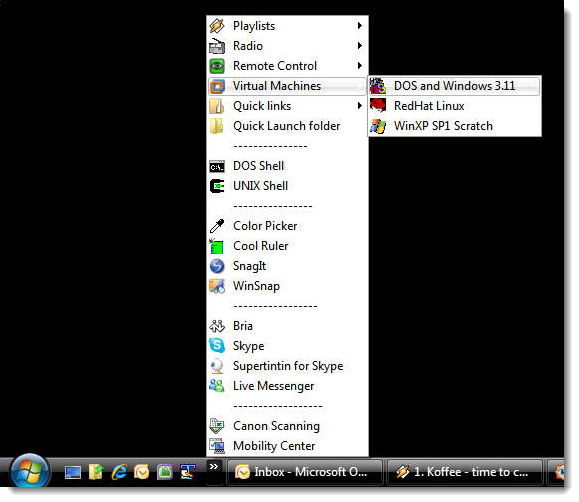Click the DOS Shell console icon
This screenshot has height=502, width=579.
point(217,167)
